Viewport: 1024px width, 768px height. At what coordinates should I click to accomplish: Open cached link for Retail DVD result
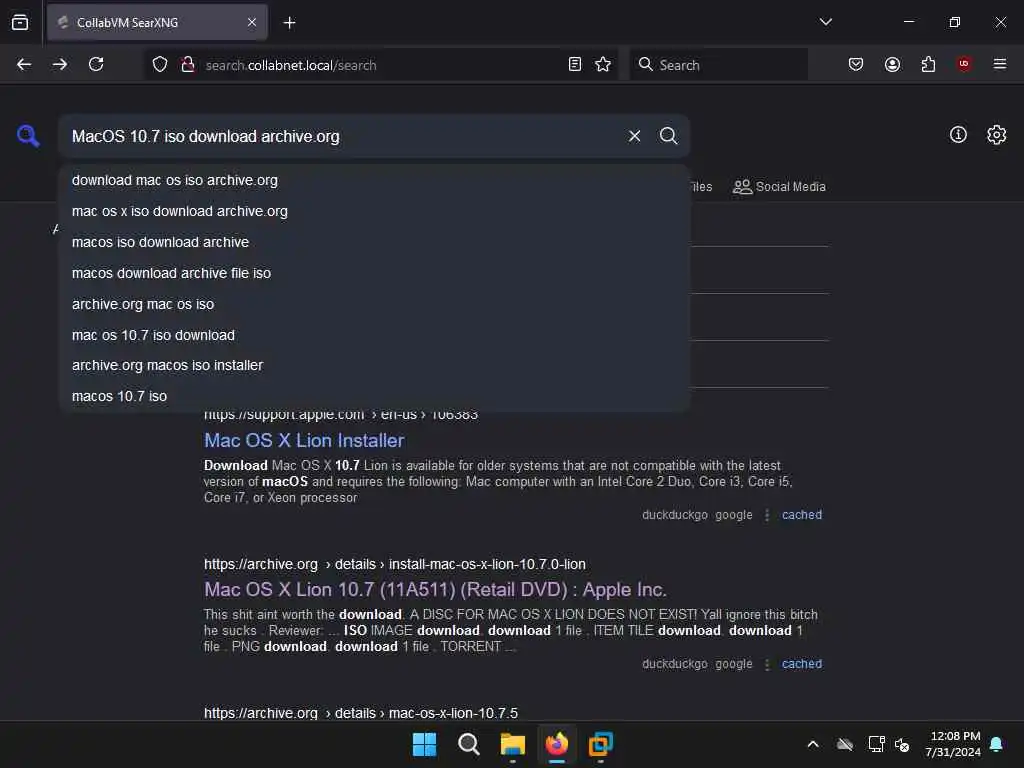tap(802, 664)
